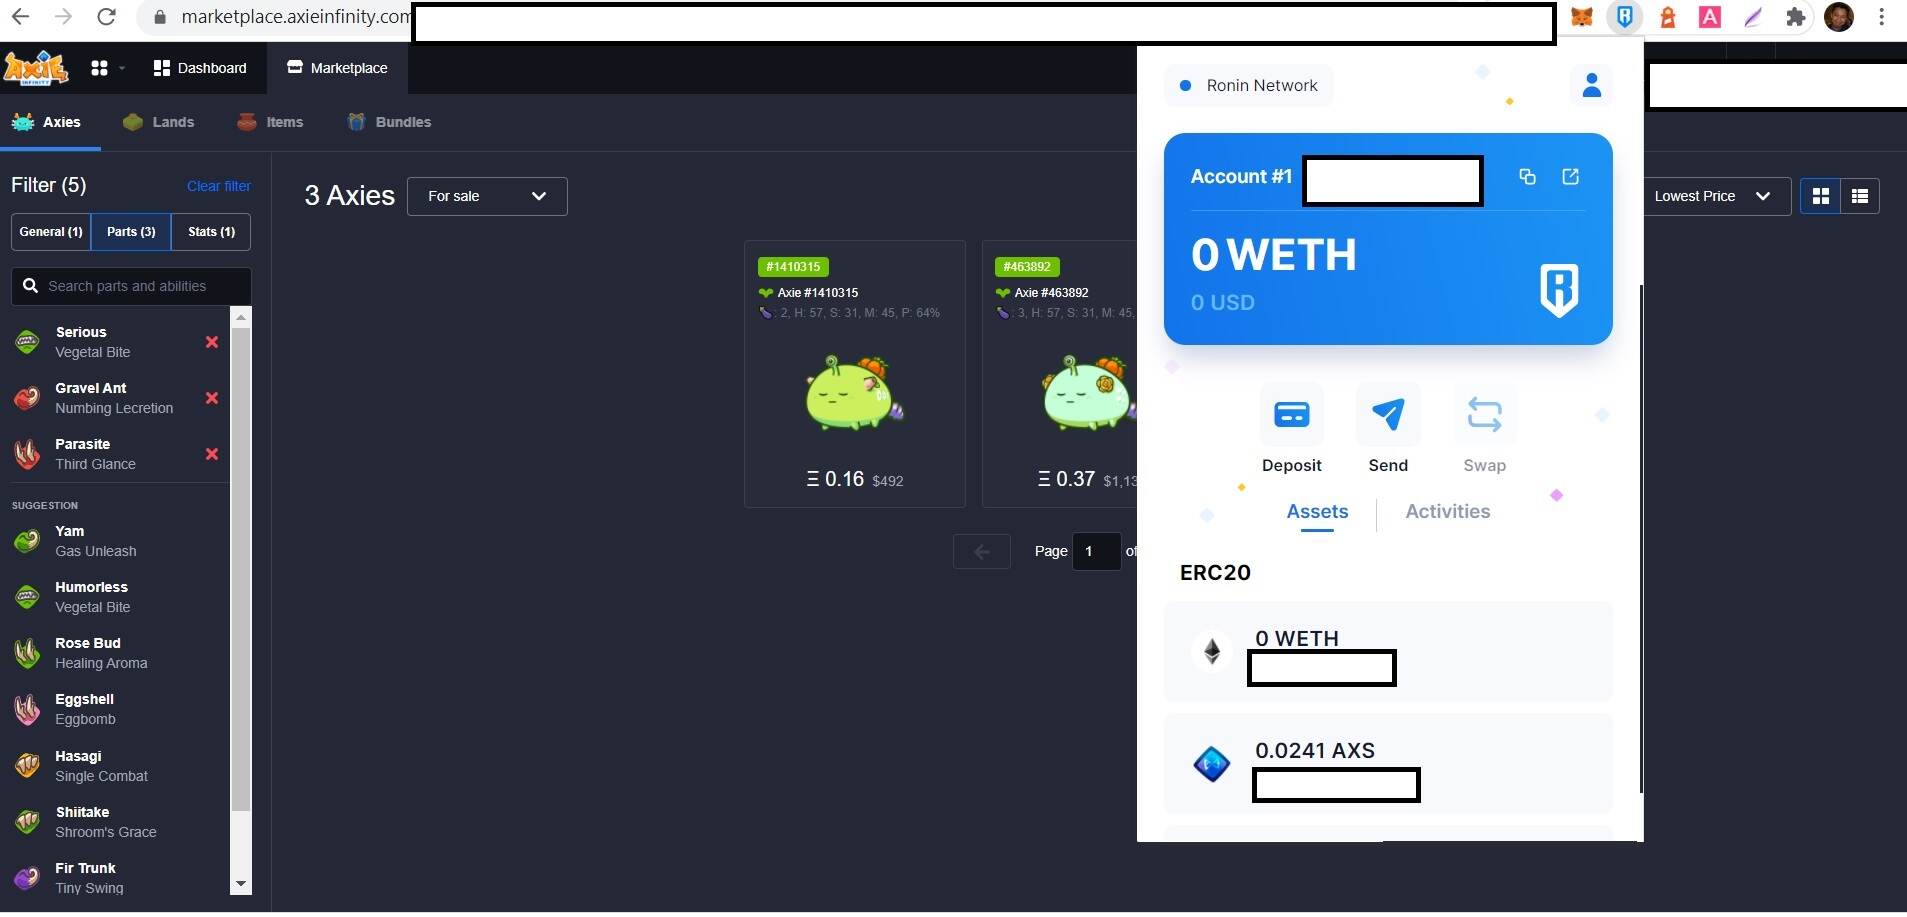
Task: Select the Axies category tab
Action: [x=47, y=122]
